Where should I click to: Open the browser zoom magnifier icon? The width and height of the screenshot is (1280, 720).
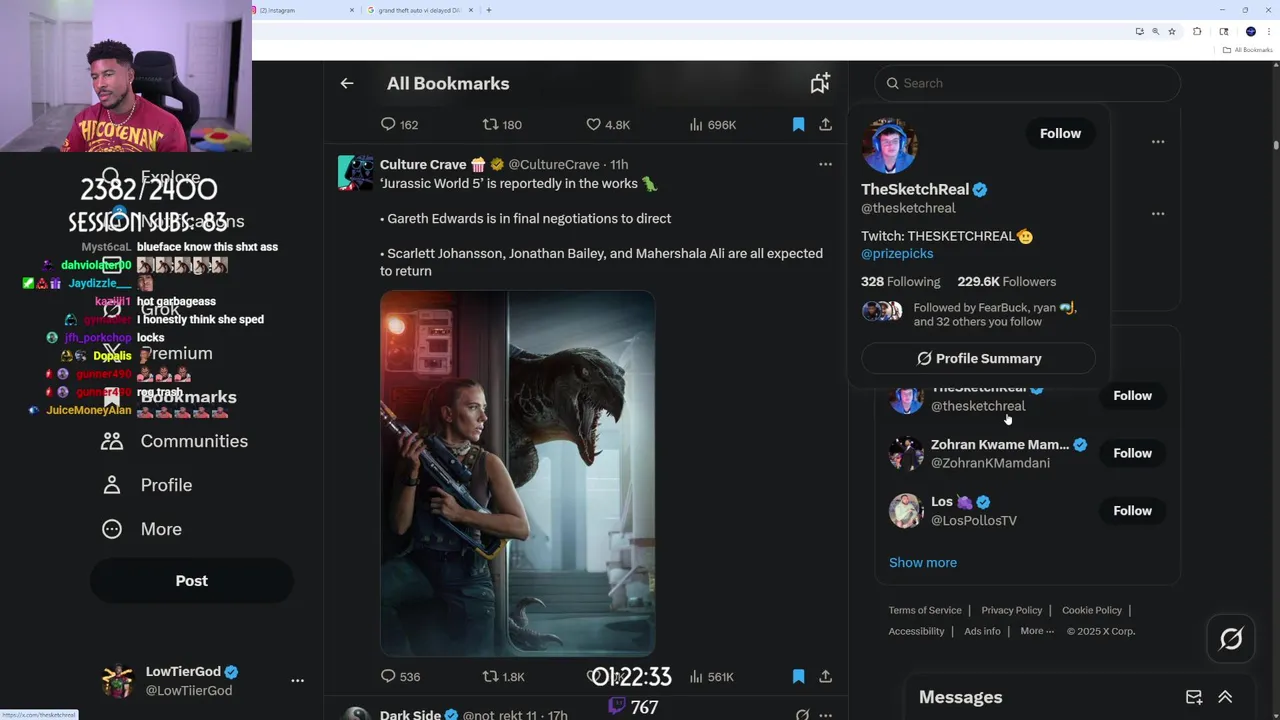click(x=1155, y=31)
